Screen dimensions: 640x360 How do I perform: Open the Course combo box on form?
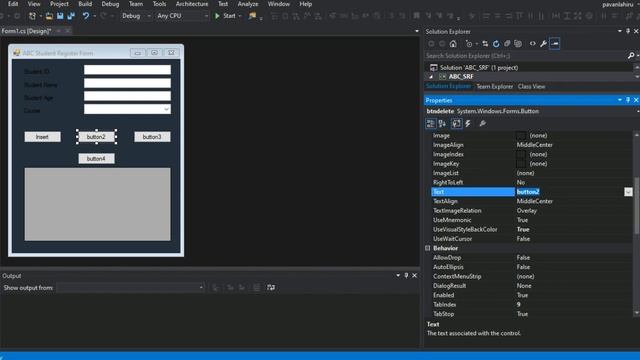tap(166, 109)
